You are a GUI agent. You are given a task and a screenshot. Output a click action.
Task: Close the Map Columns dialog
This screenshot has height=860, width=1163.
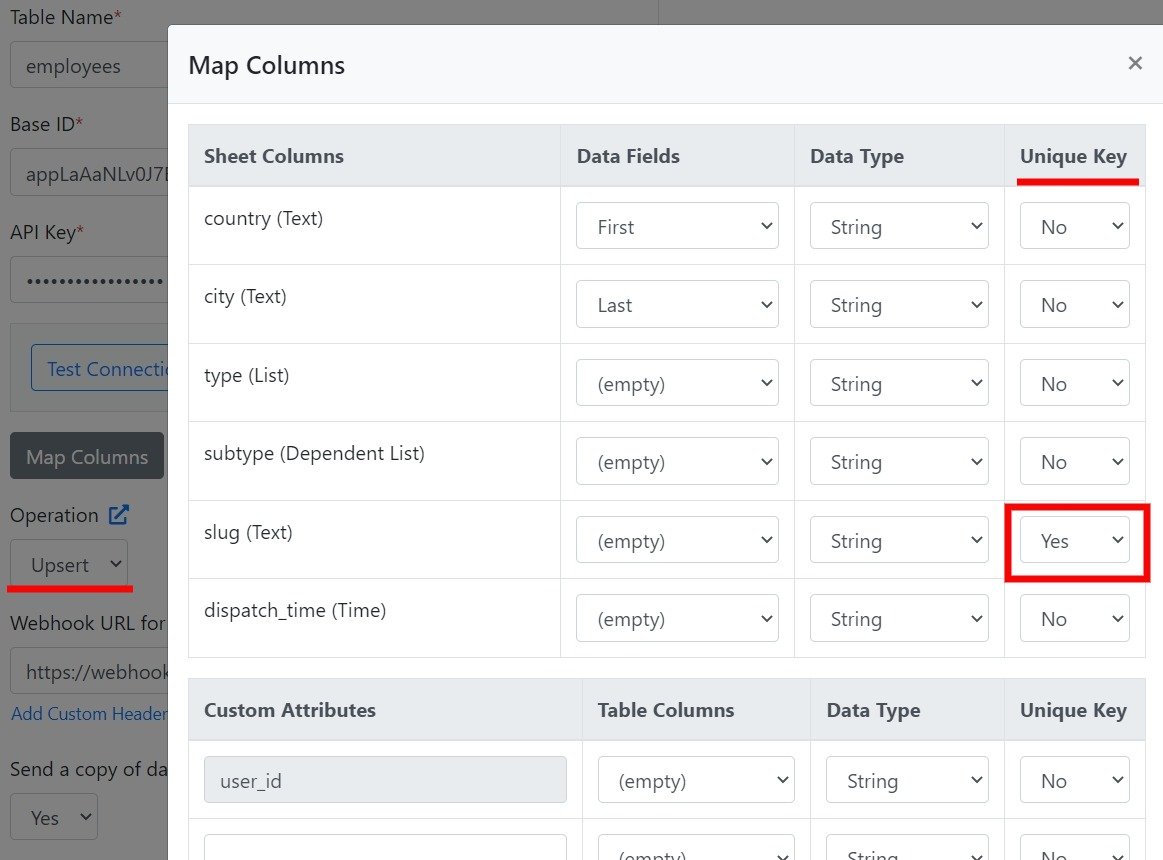pyautogui.click(x=1135, y=63)
